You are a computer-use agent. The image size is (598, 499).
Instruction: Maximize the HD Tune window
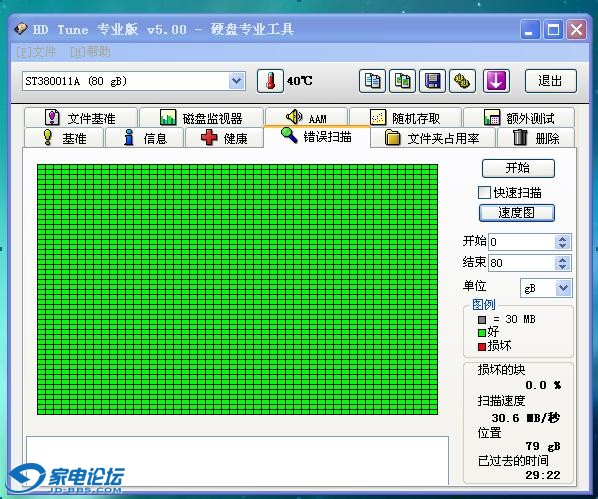pos(553,29)
